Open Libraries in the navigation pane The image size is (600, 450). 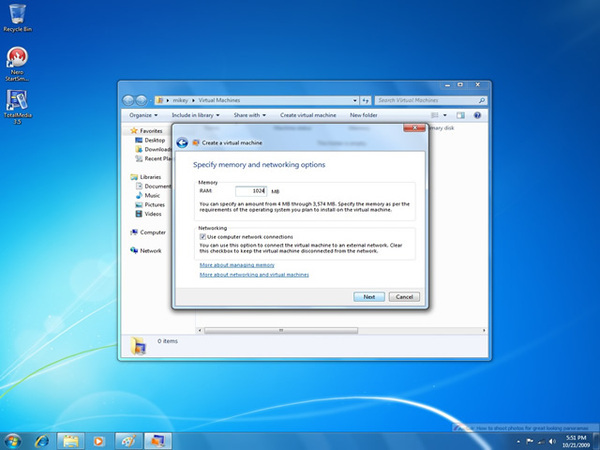145,177
